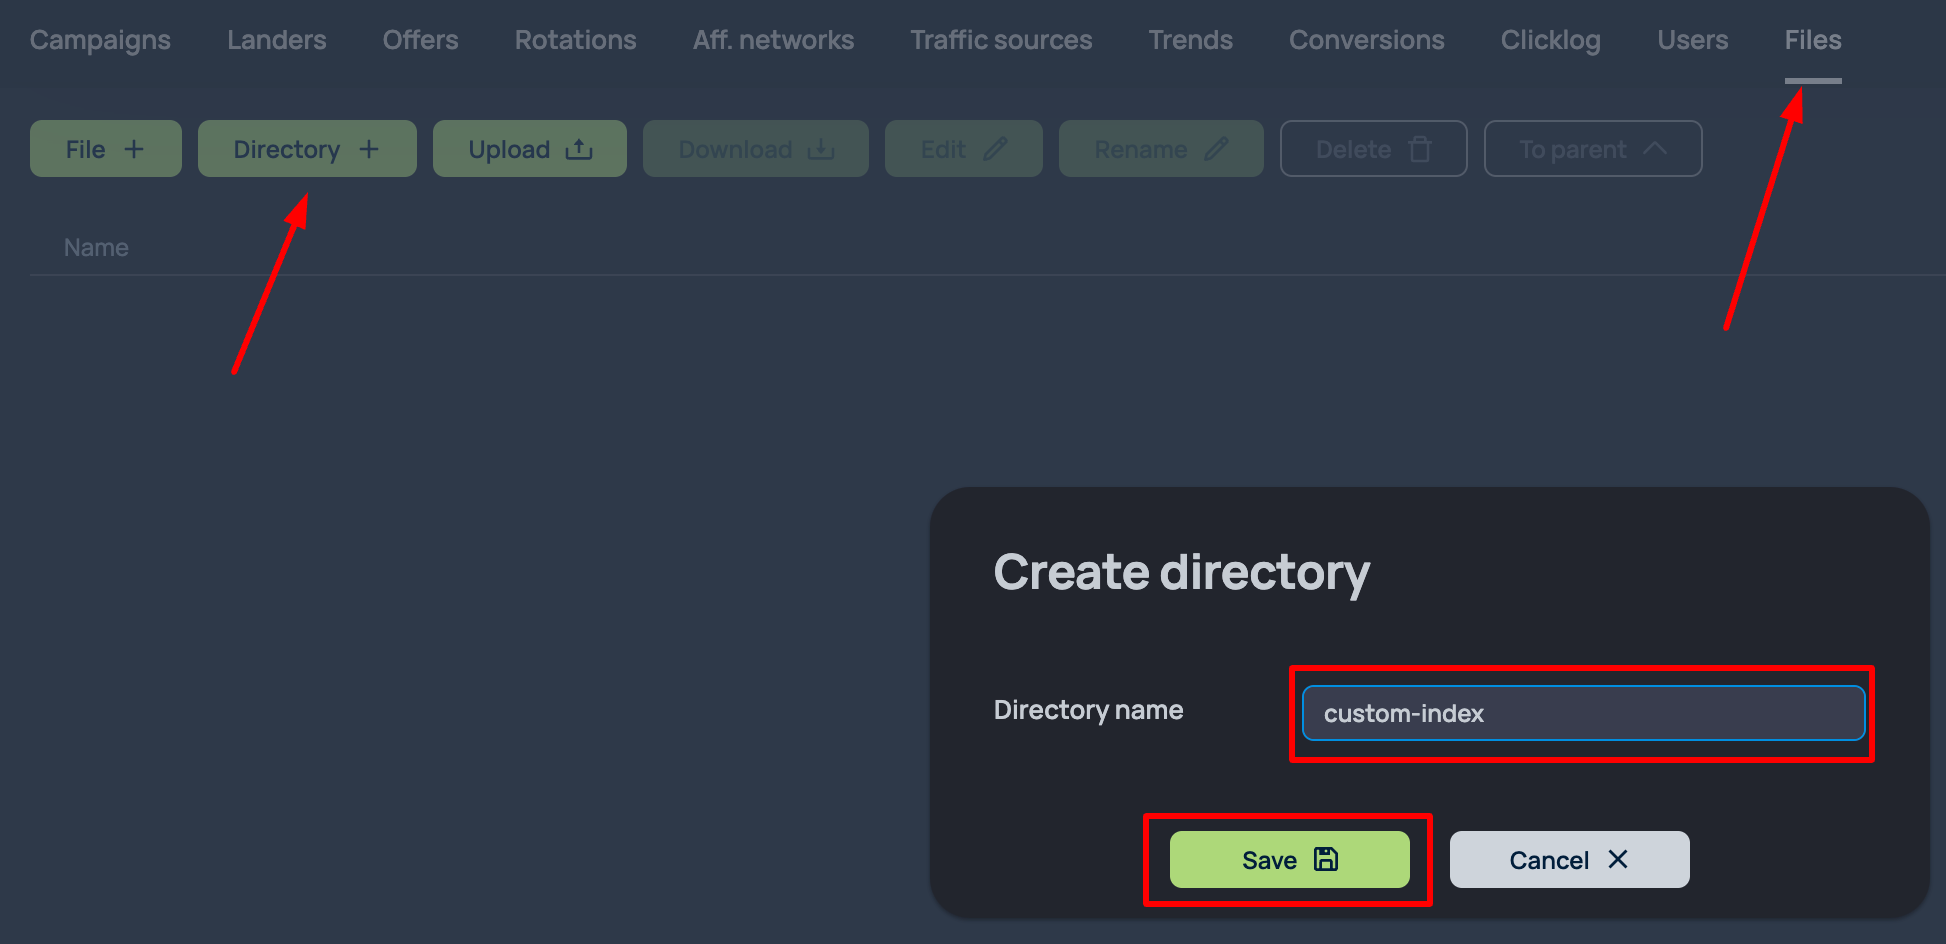This screenshot has width=1946, height=944.
Task: Click the Upload arrow icon
Action: pos(580,148)
